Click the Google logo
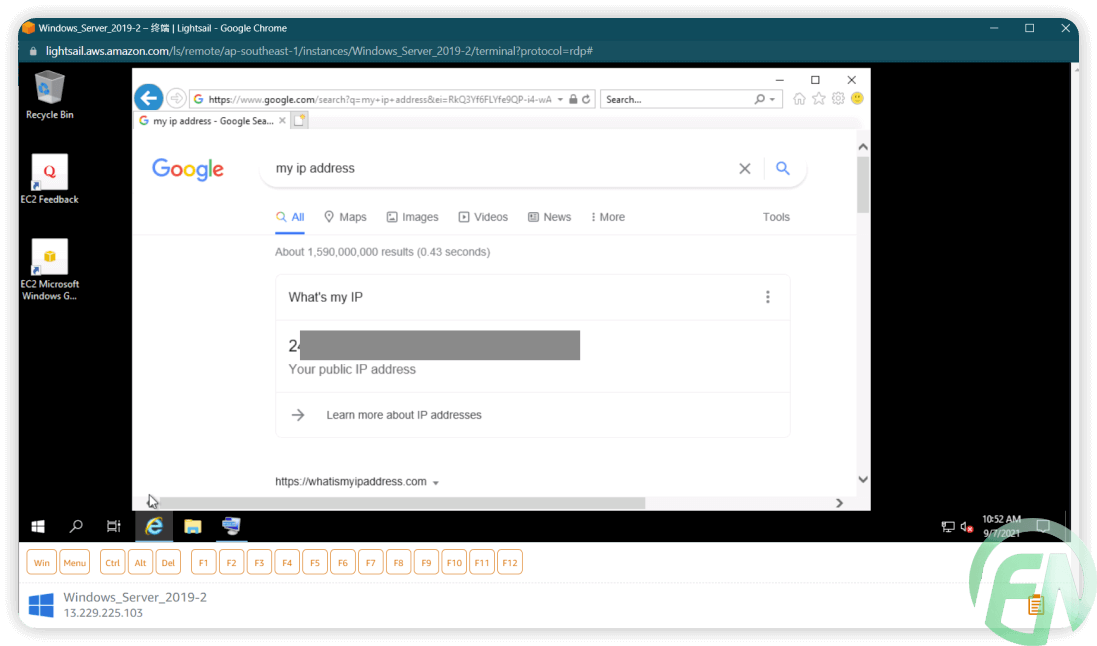1097x646 pixels. click(187, 169)
